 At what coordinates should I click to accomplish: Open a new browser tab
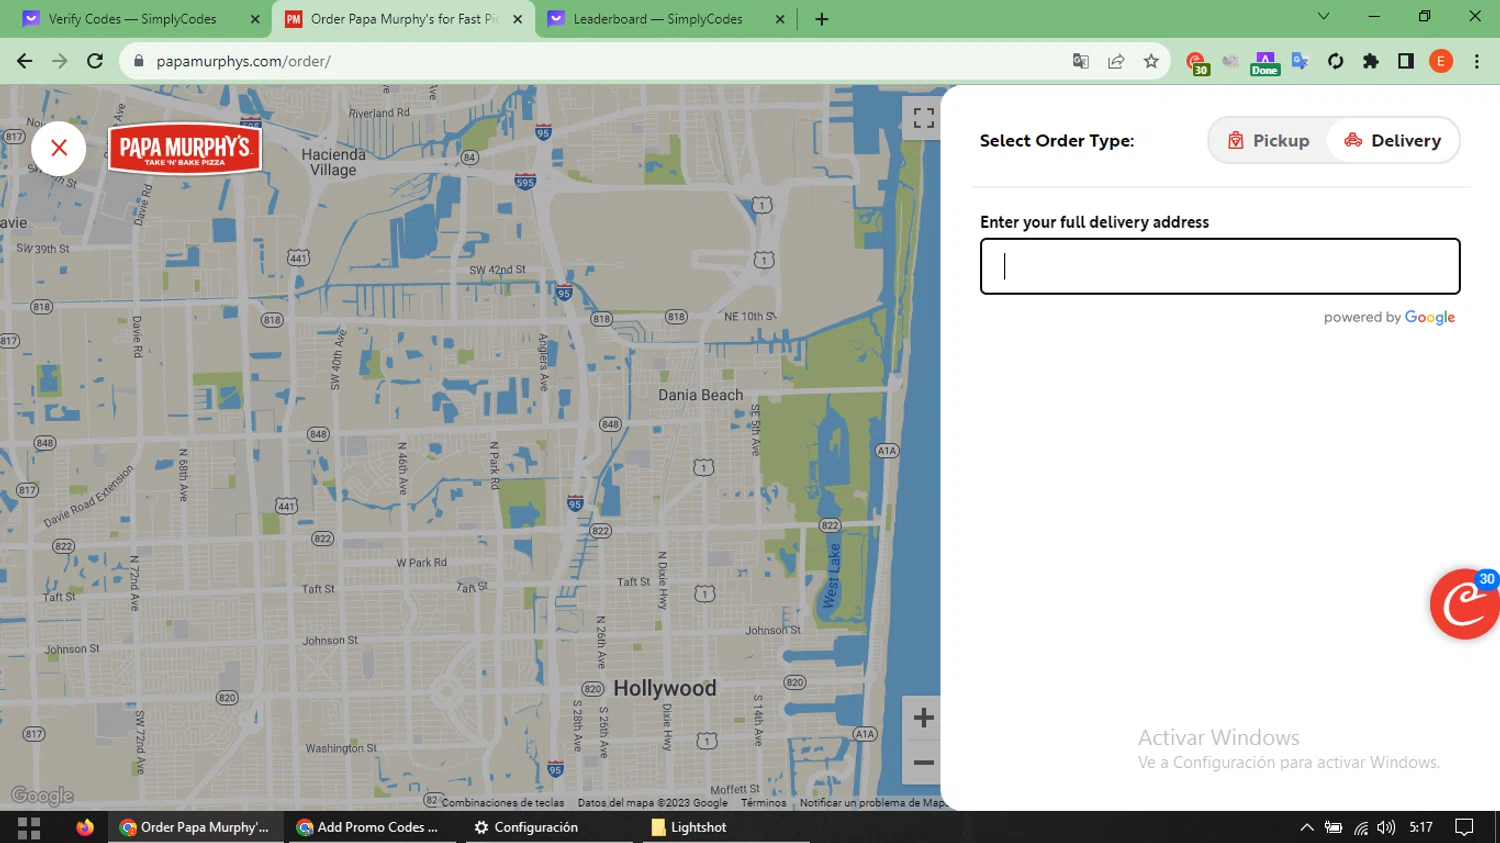click(x=821, y=19)
